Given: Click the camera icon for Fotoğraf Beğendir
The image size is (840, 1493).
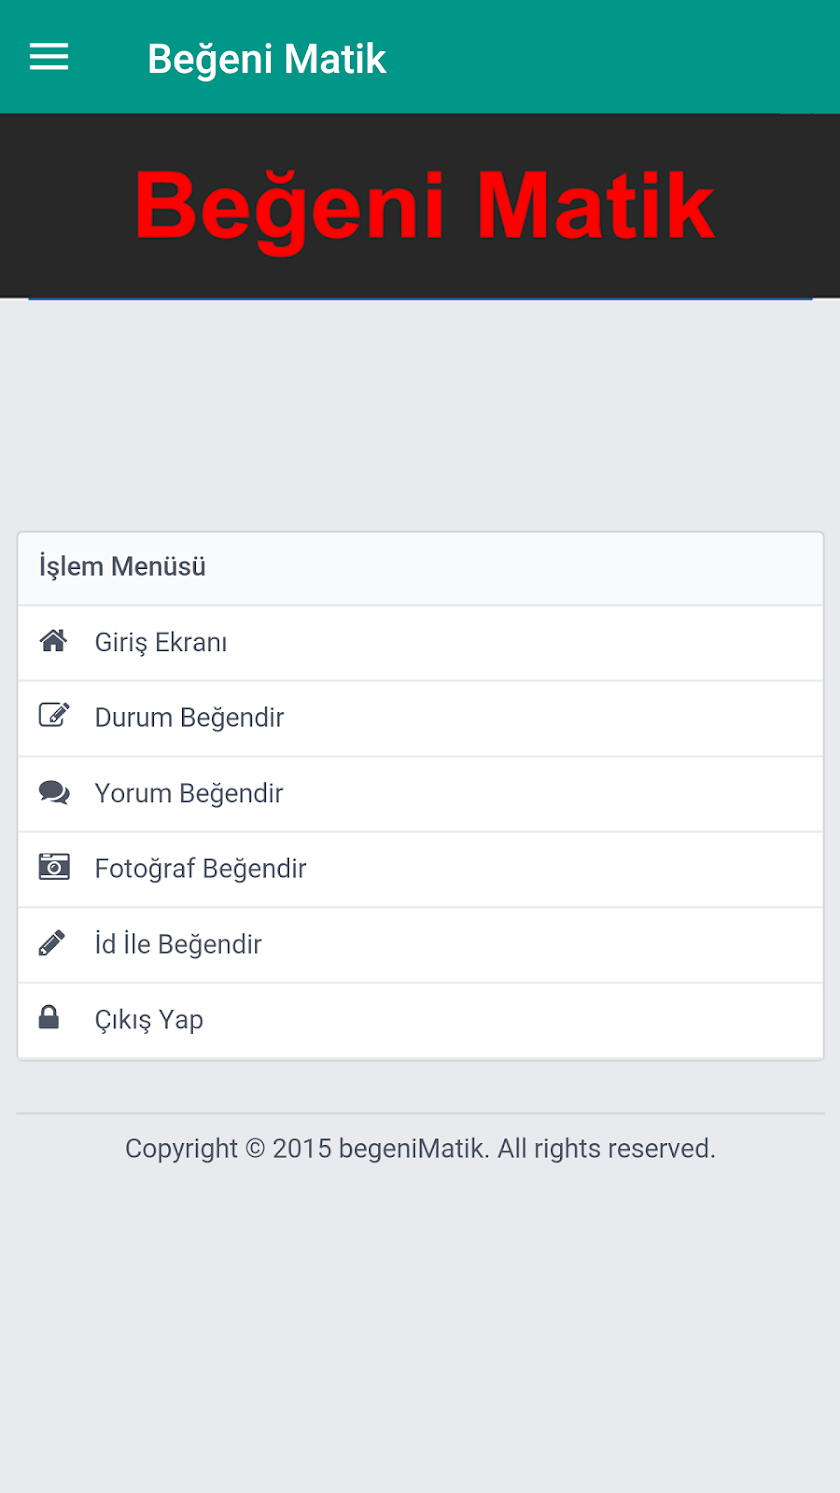Looking at the screenshot, I should point(54,867).
